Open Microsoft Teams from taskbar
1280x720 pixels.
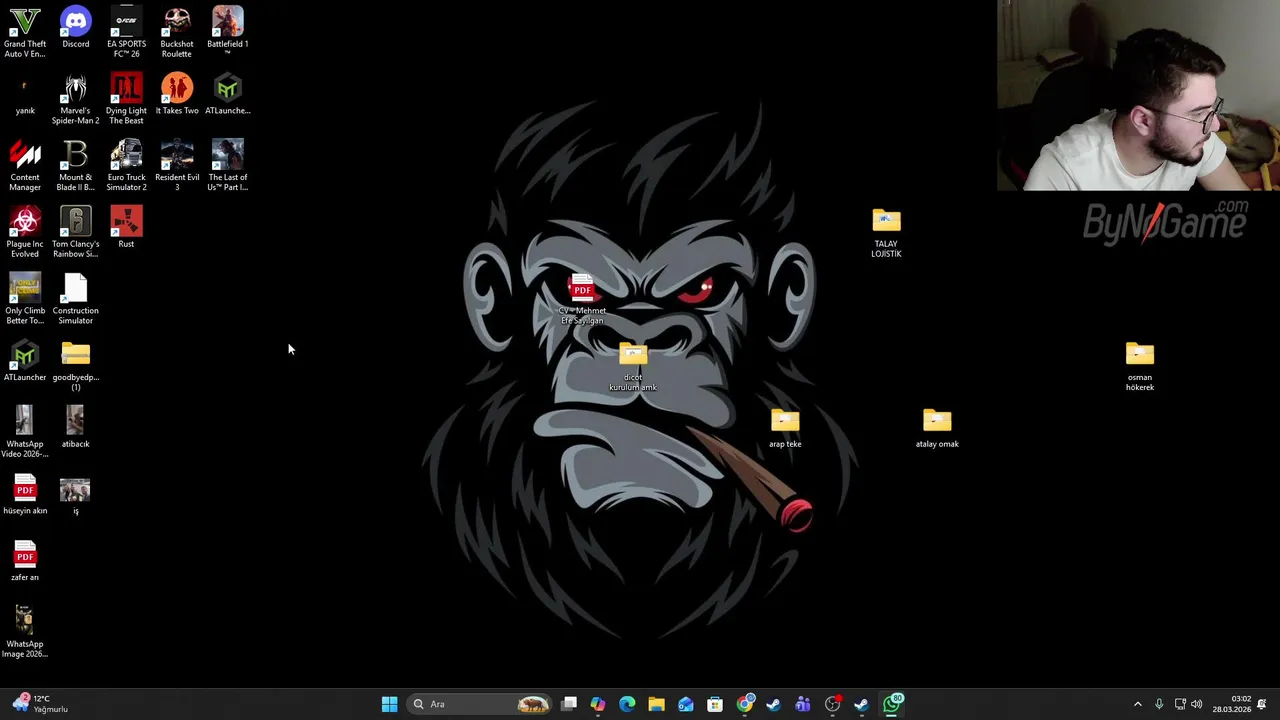803,704
